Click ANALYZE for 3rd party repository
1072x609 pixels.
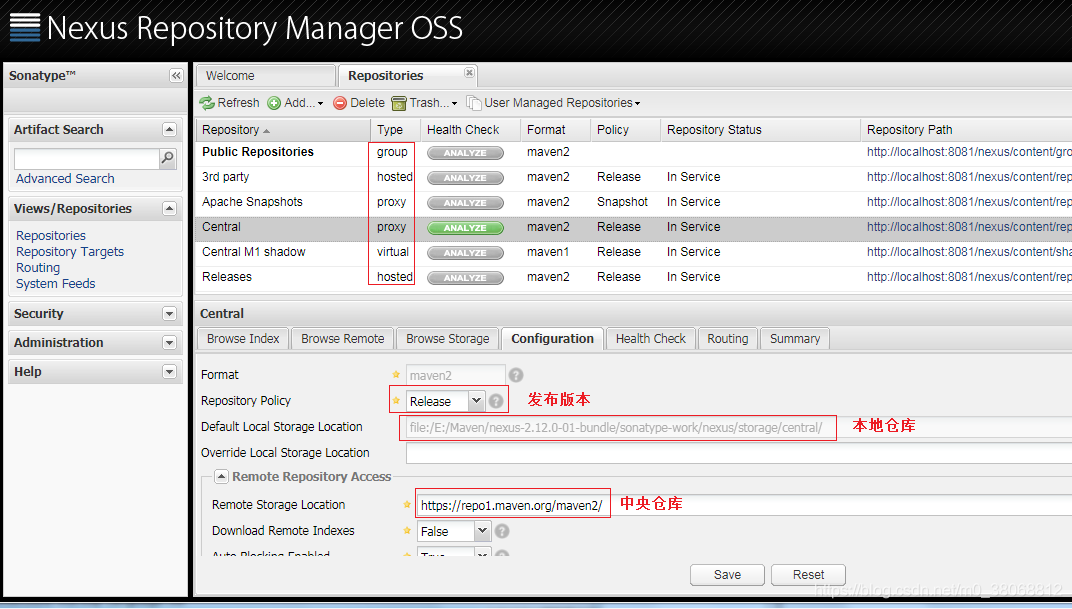click(x=465, y=178)
